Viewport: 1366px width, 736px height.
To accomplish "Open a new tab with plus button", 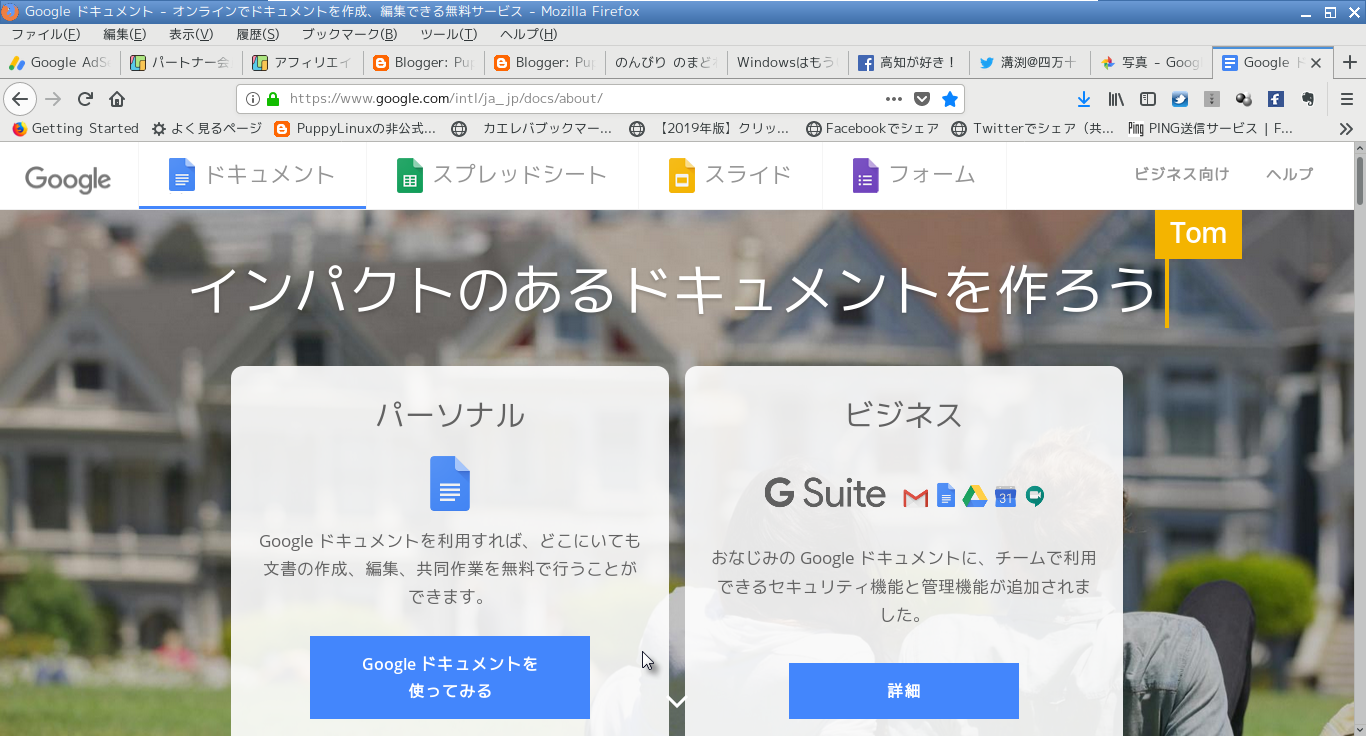I will coord(1350,62).
